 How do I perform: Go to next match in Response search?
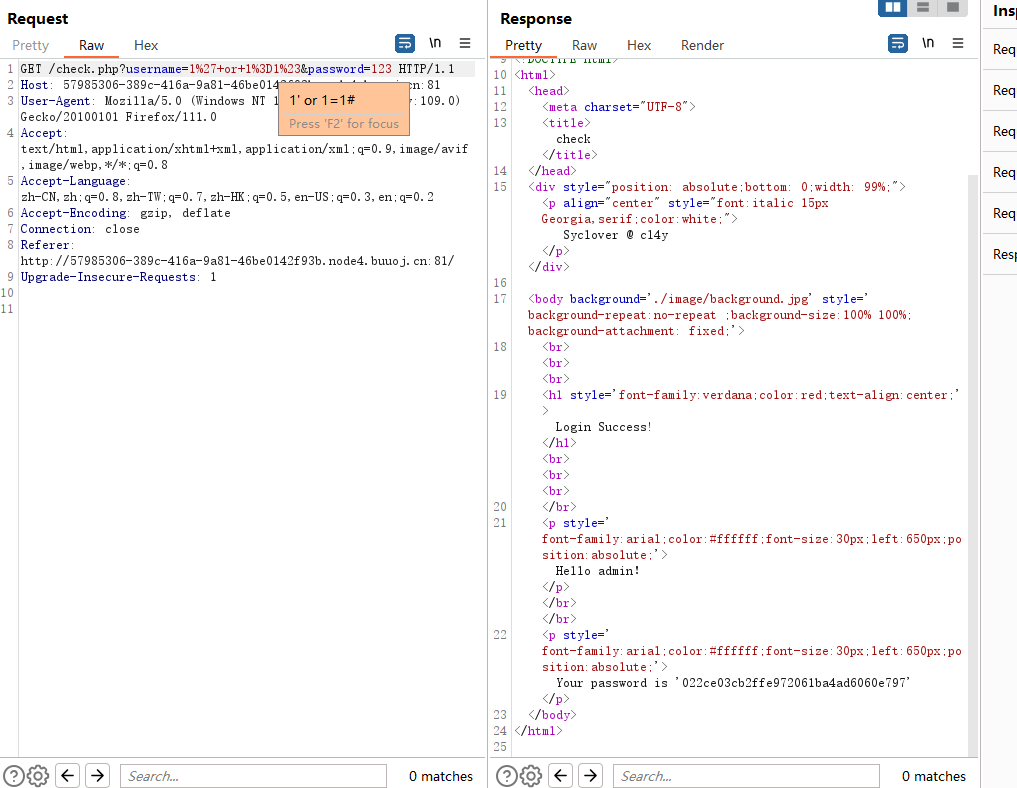pos(590,776)
